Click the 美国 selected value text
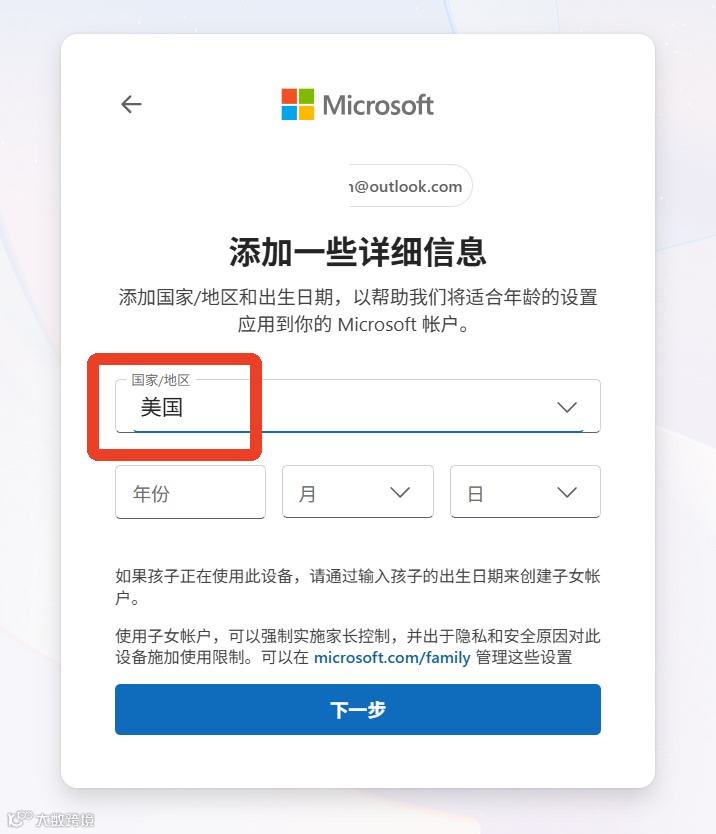 (162, 407)
